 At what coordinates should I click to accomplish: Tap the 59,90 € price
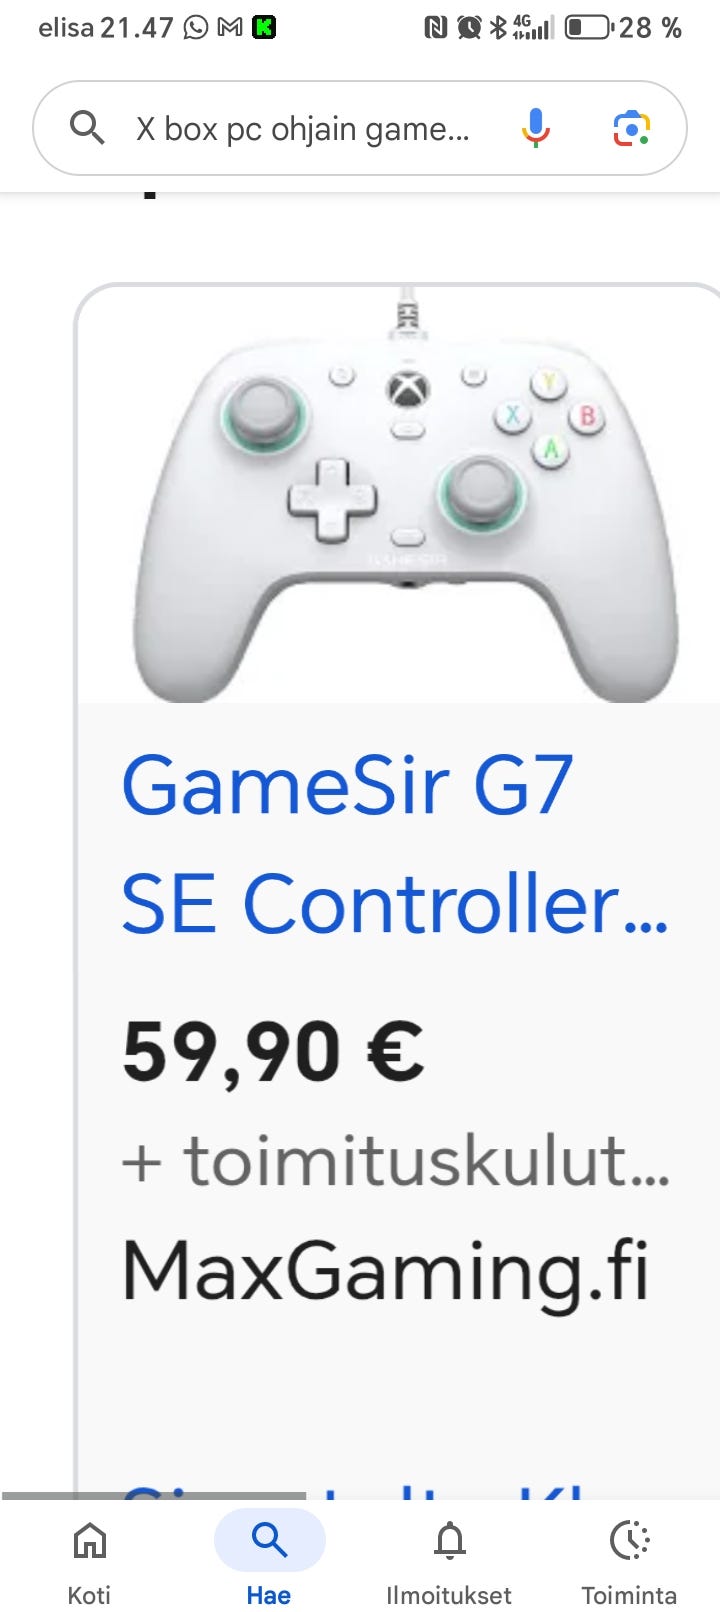273,1053
